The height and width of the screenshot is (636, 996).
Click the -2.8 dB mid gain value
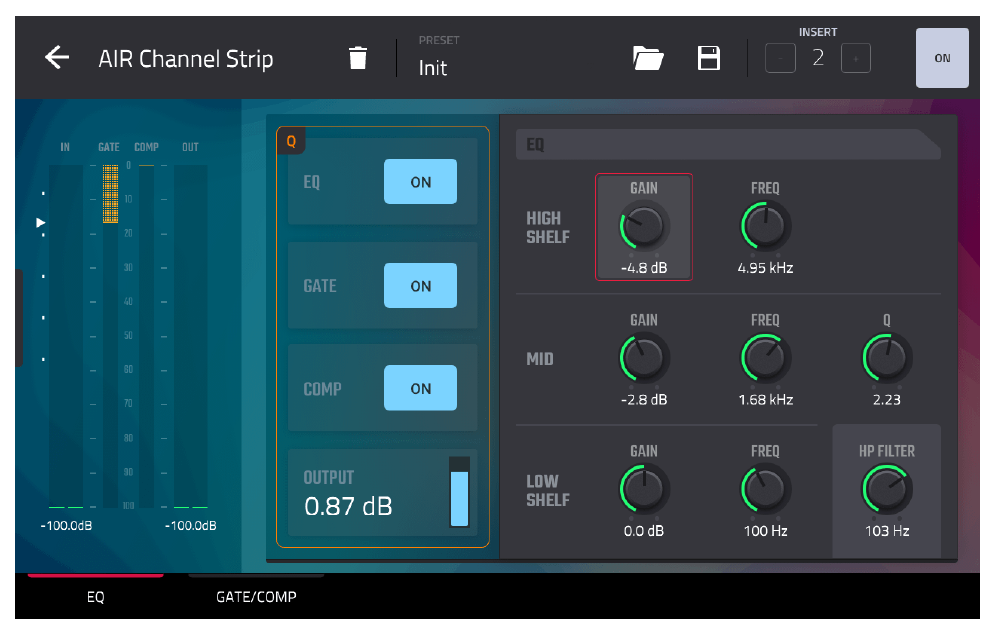pos(643,400)
